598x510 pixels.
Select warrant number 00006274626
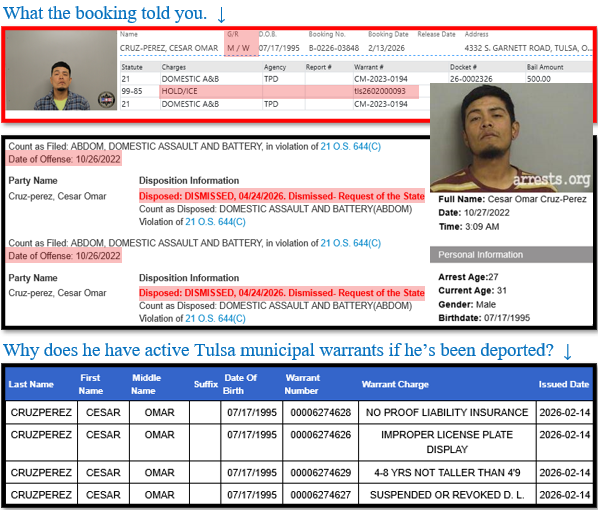coord(321,435)
